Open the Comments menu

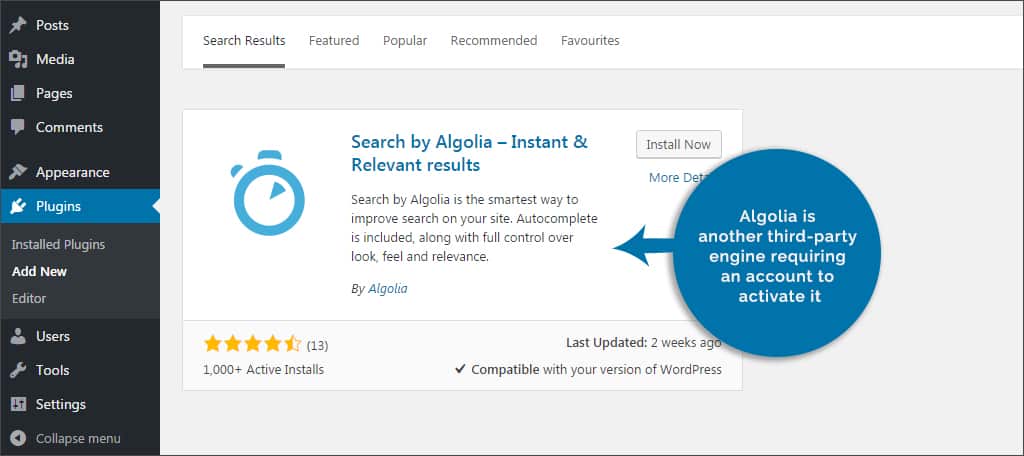[x=69, y=127]
